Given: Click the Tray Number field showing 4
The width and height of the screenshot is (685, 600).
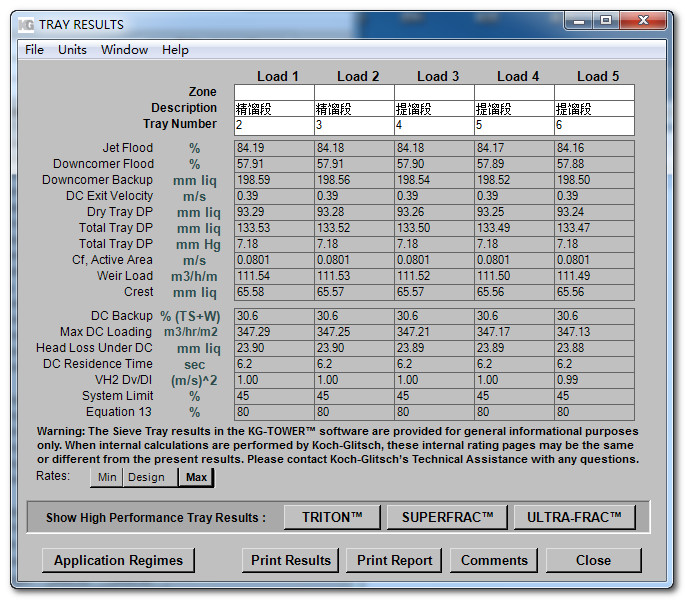Looking at the screenshot, I should pos(434,125).
